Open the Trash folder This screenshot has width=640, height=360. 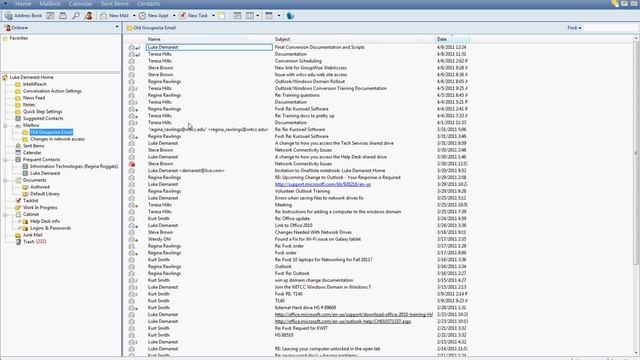[34, 242]
